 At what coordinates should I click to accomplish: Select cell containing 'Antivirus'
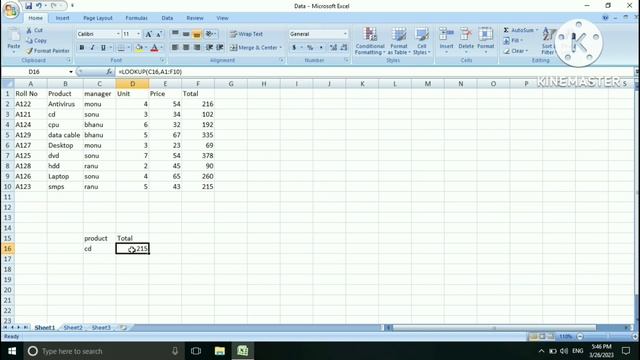pos(65,104)
